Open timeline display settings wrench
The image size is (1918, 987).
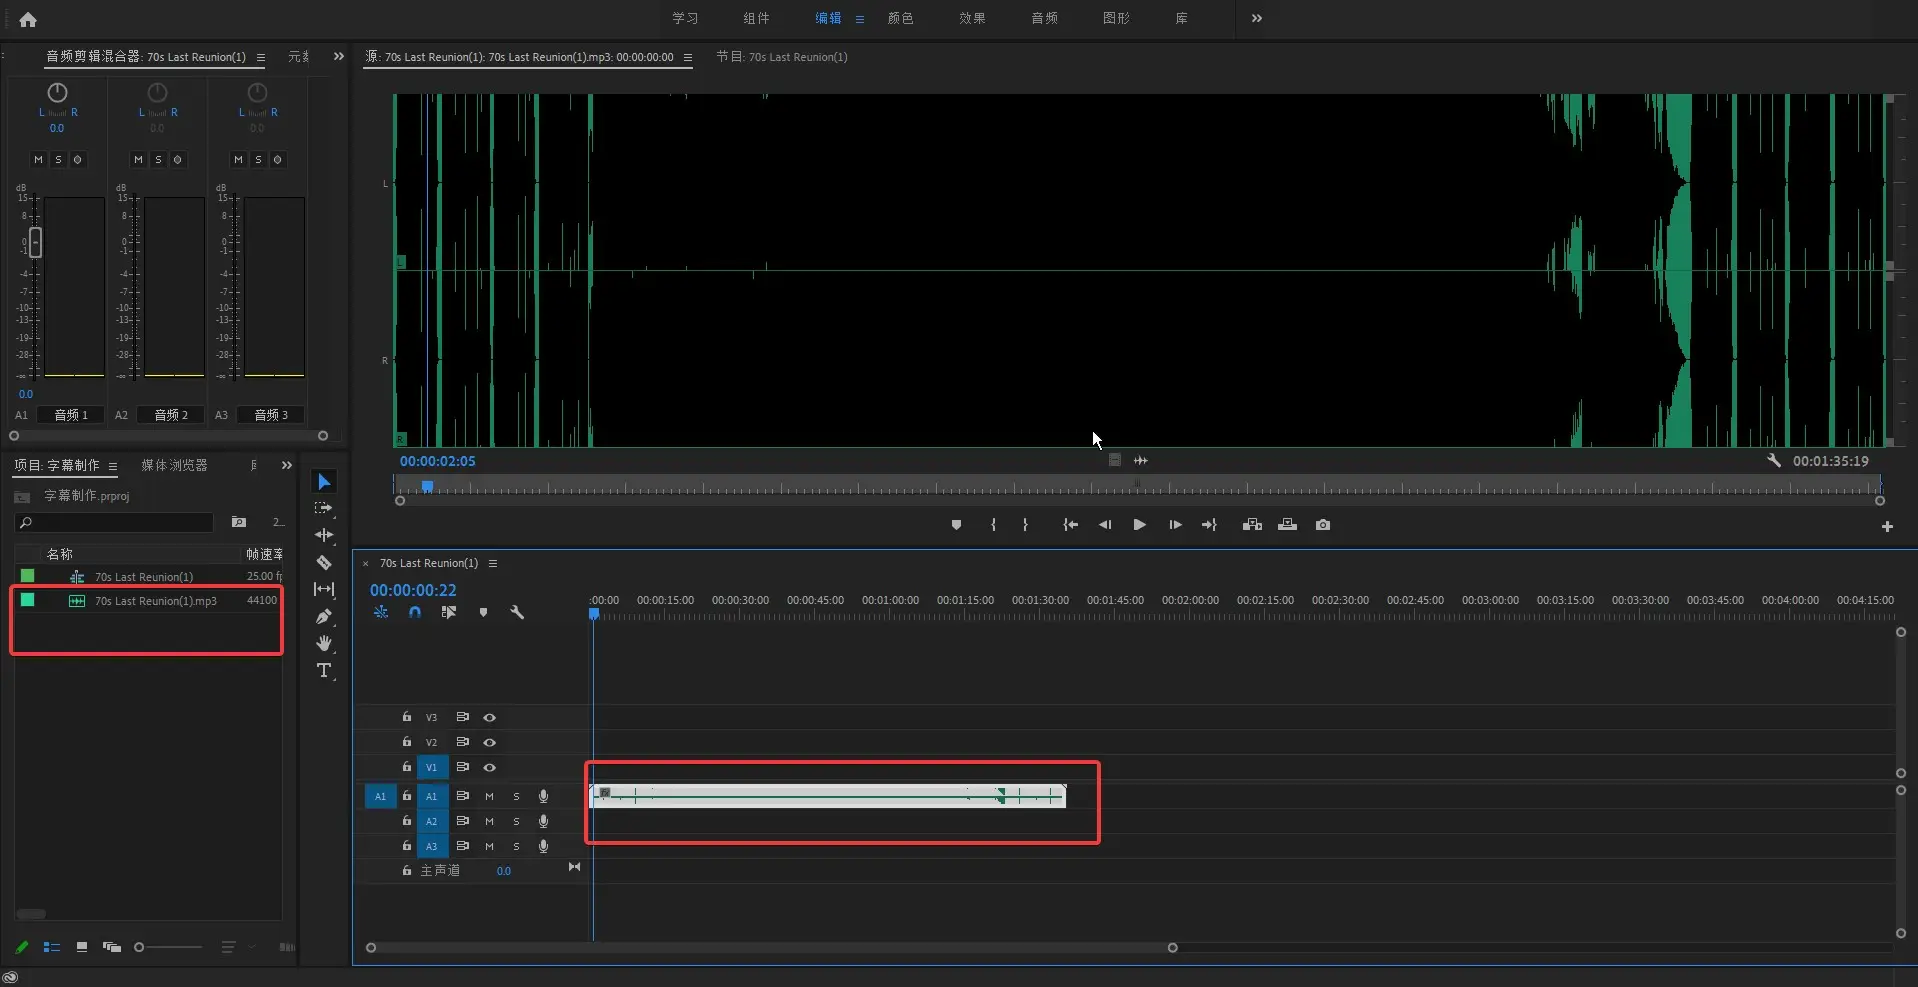(517, 612)
